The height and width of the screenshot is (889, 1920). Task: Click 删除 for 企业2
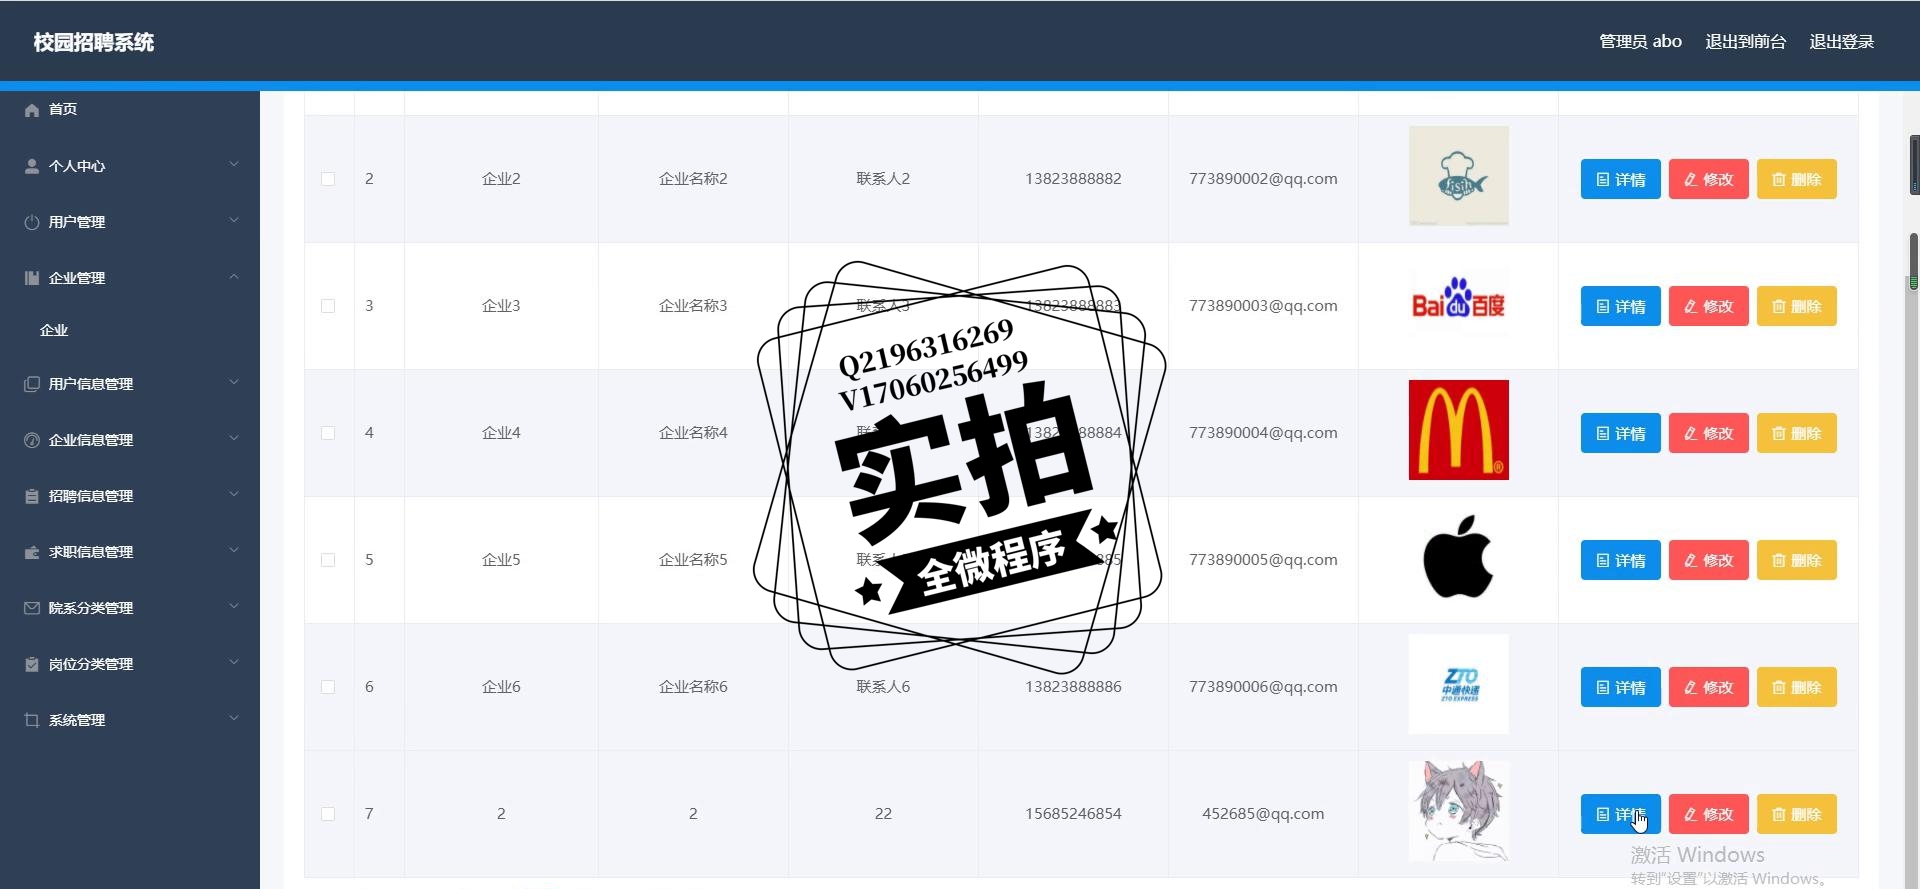[x=1796, y=179]
